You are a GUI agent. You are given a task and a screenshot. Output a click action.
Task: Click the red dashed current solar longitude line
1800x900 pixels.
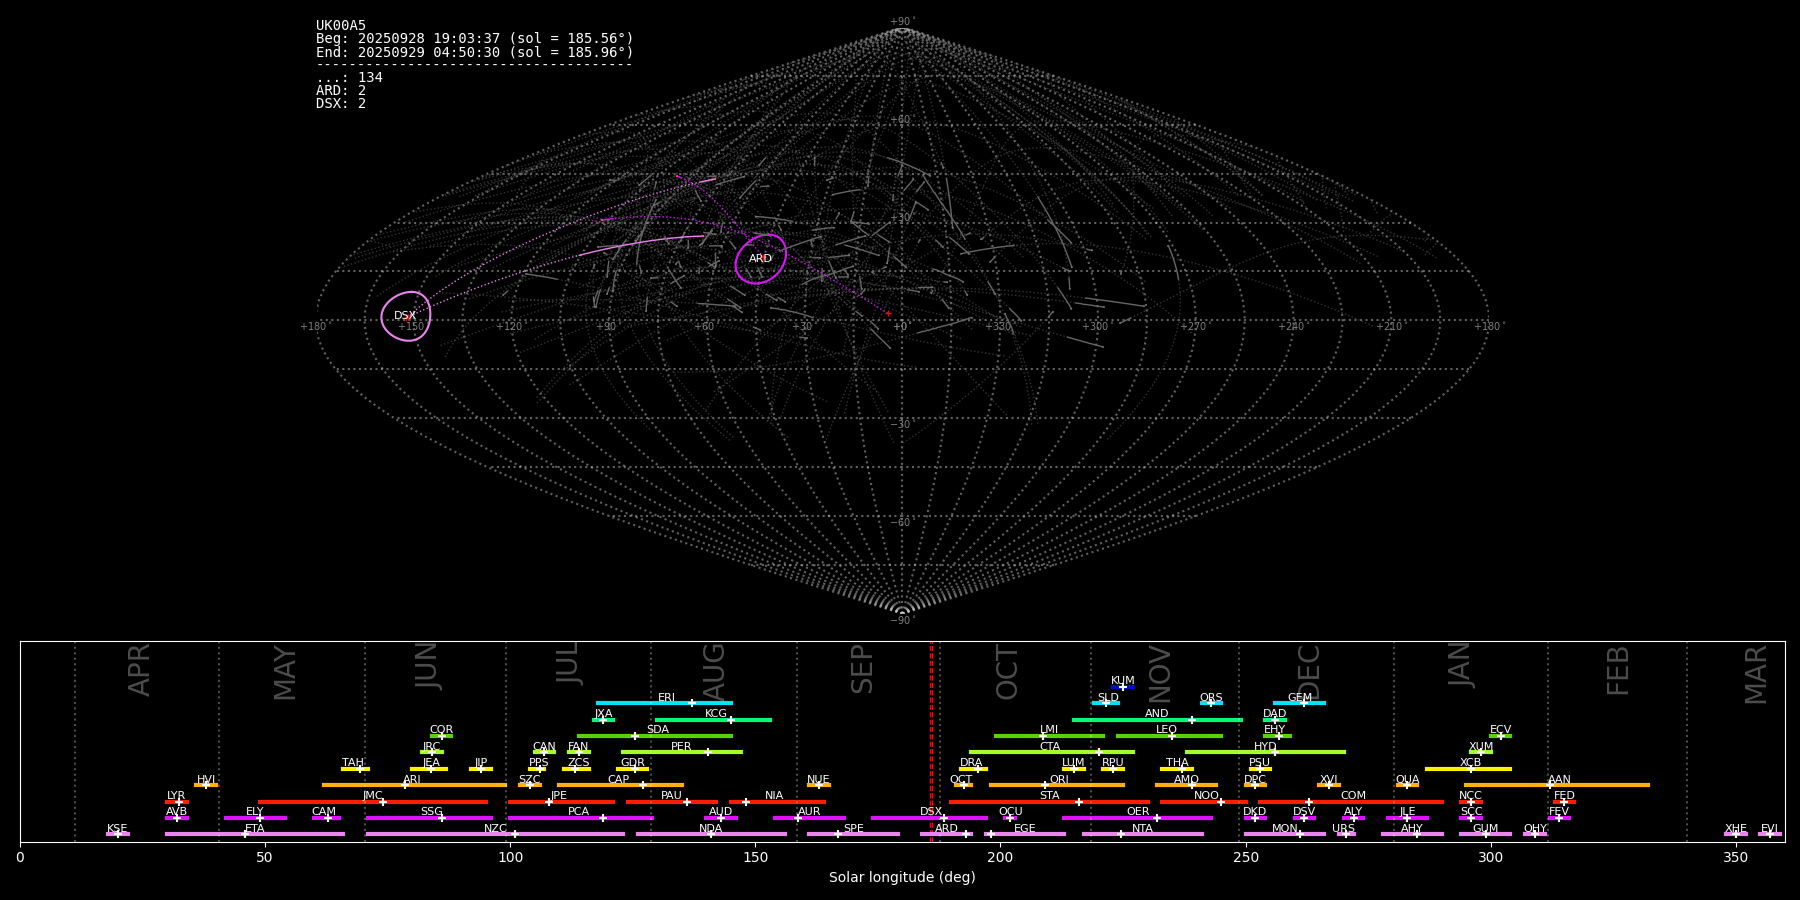tap(931, 741)
